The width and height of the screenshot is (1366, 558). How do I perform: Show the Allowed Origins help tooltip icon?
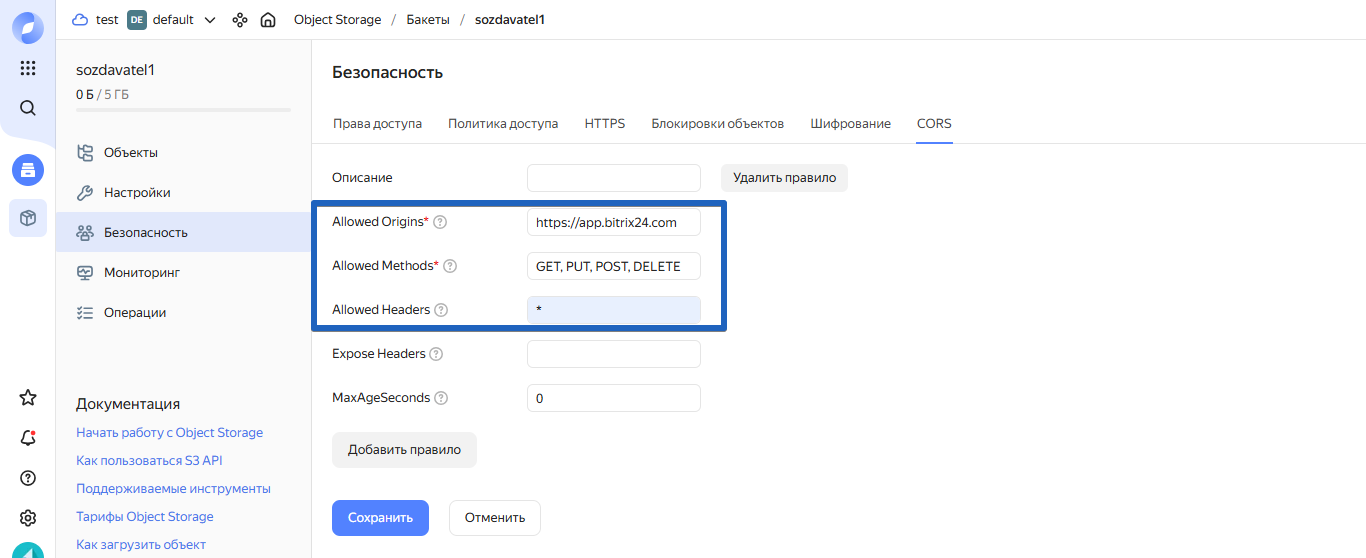(x=440, y=222)
